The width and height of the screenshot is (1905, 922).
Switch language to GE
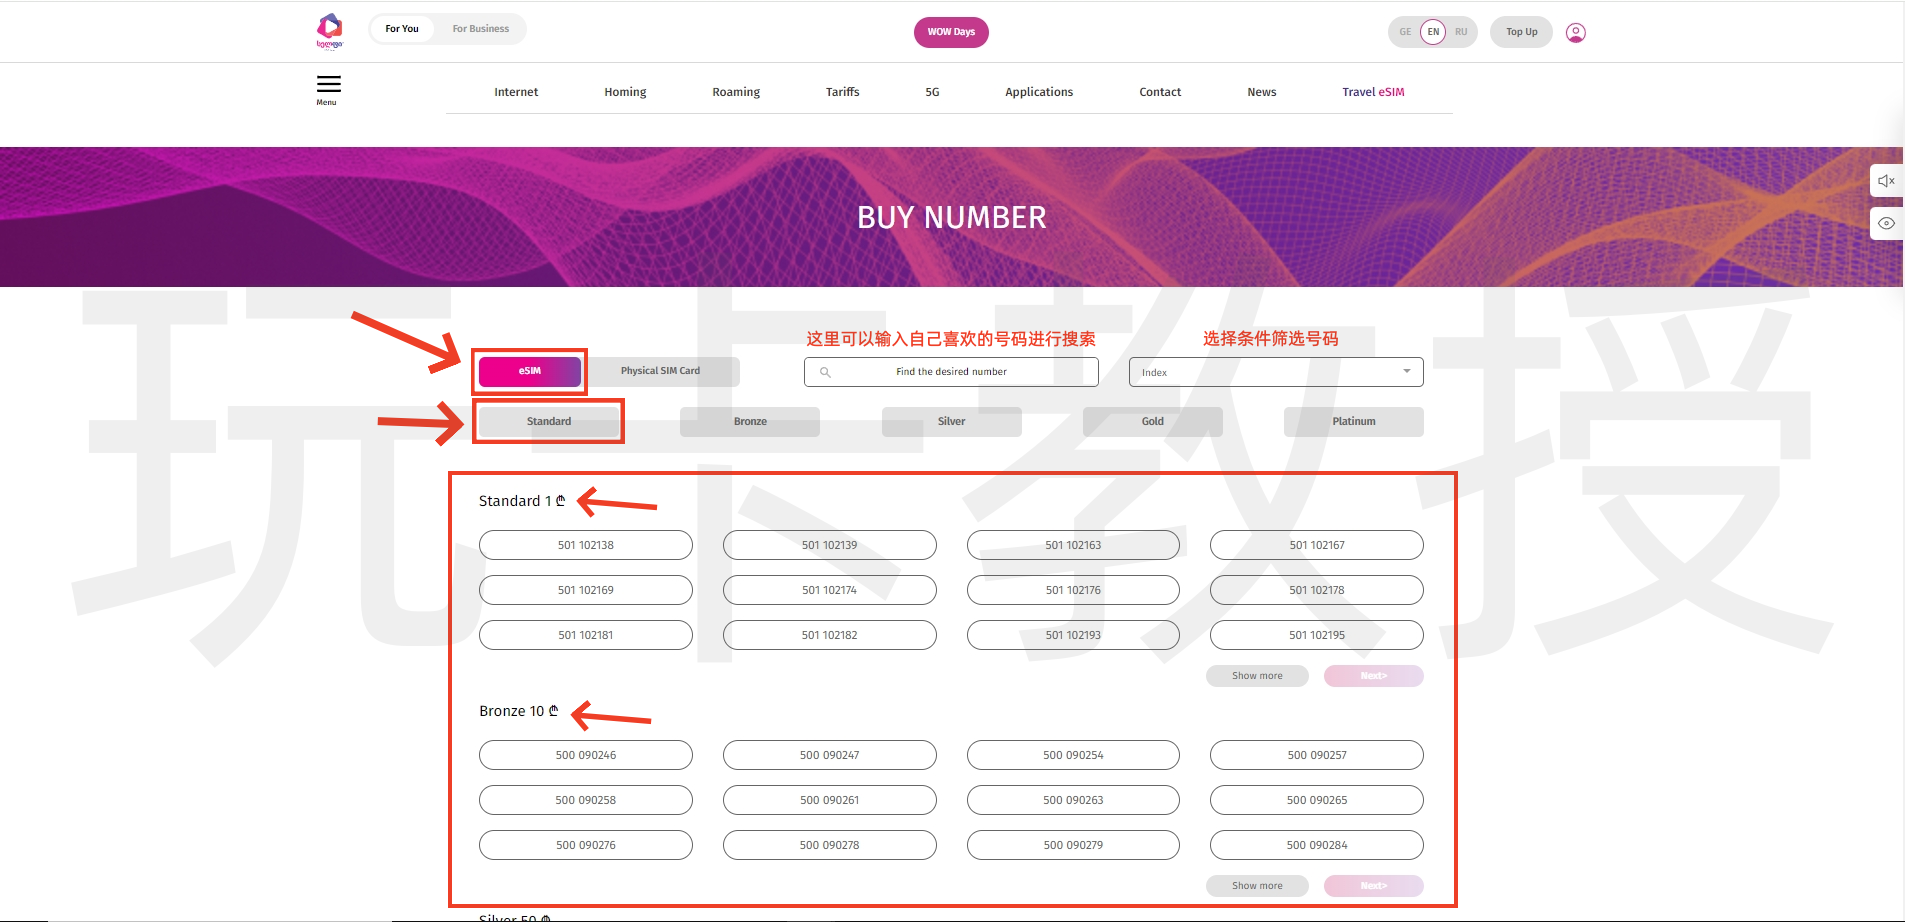pyautogui.click(x=1405, y=32)
